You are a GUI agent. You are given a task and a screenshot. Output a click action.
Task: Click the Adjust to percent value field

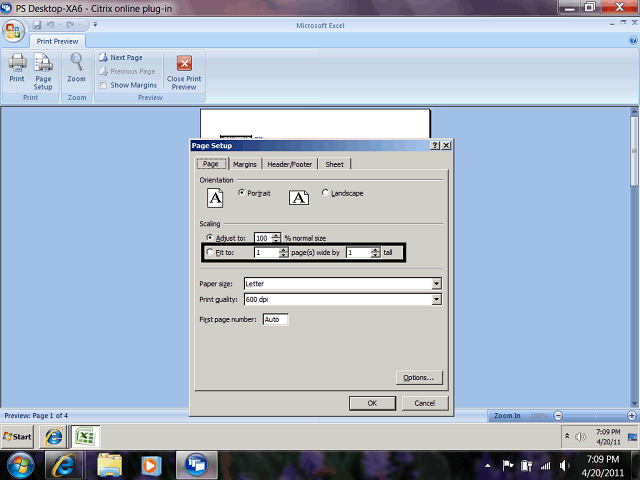pyautogui.click(x=263, y=238)
